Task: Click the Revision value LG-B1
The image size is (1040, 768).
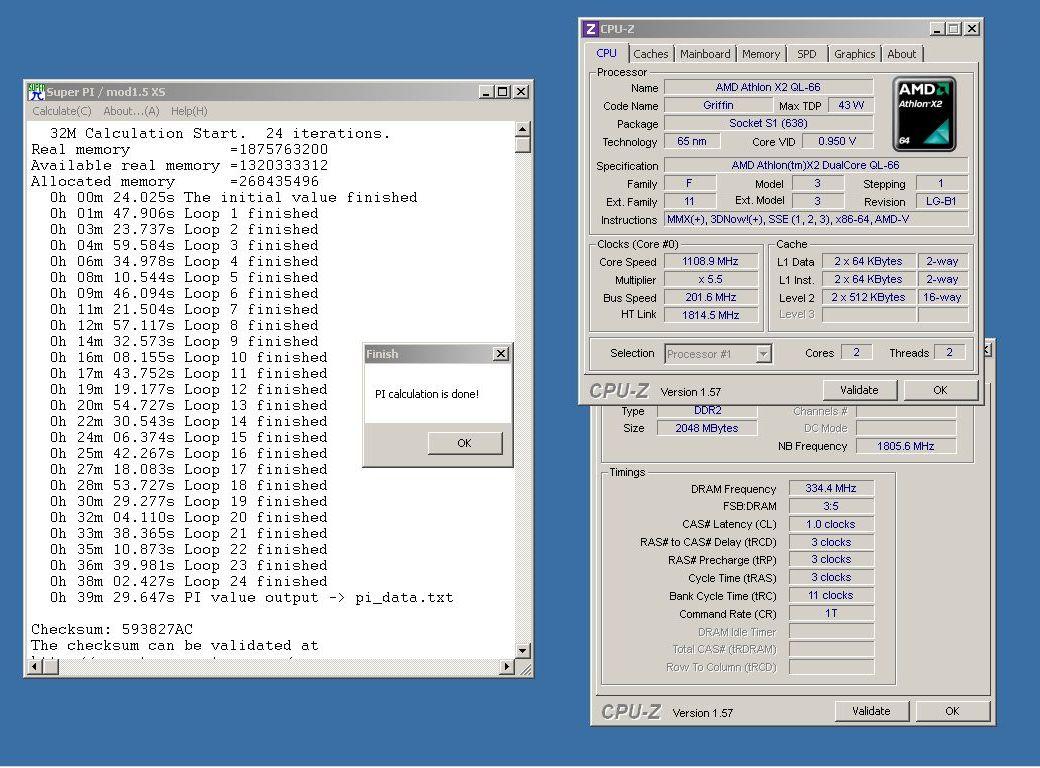Action: 941,201
